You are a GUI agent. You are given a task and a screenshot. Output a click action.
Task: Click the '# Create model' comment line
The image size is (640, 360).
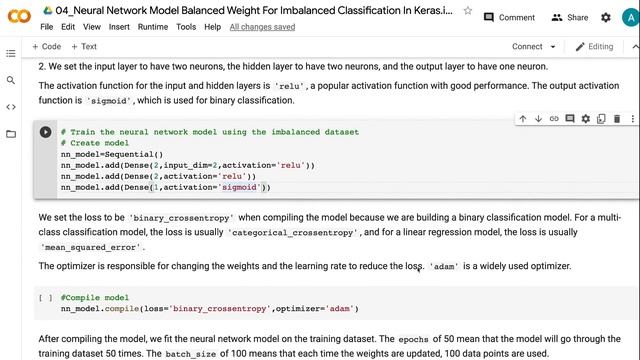(x=95, y=143)
